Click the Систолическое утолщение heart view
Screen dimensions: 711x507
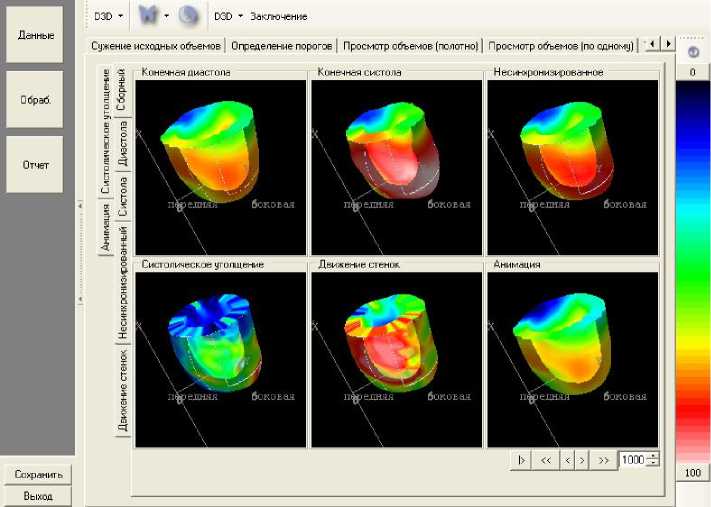(x=220, y=360)
